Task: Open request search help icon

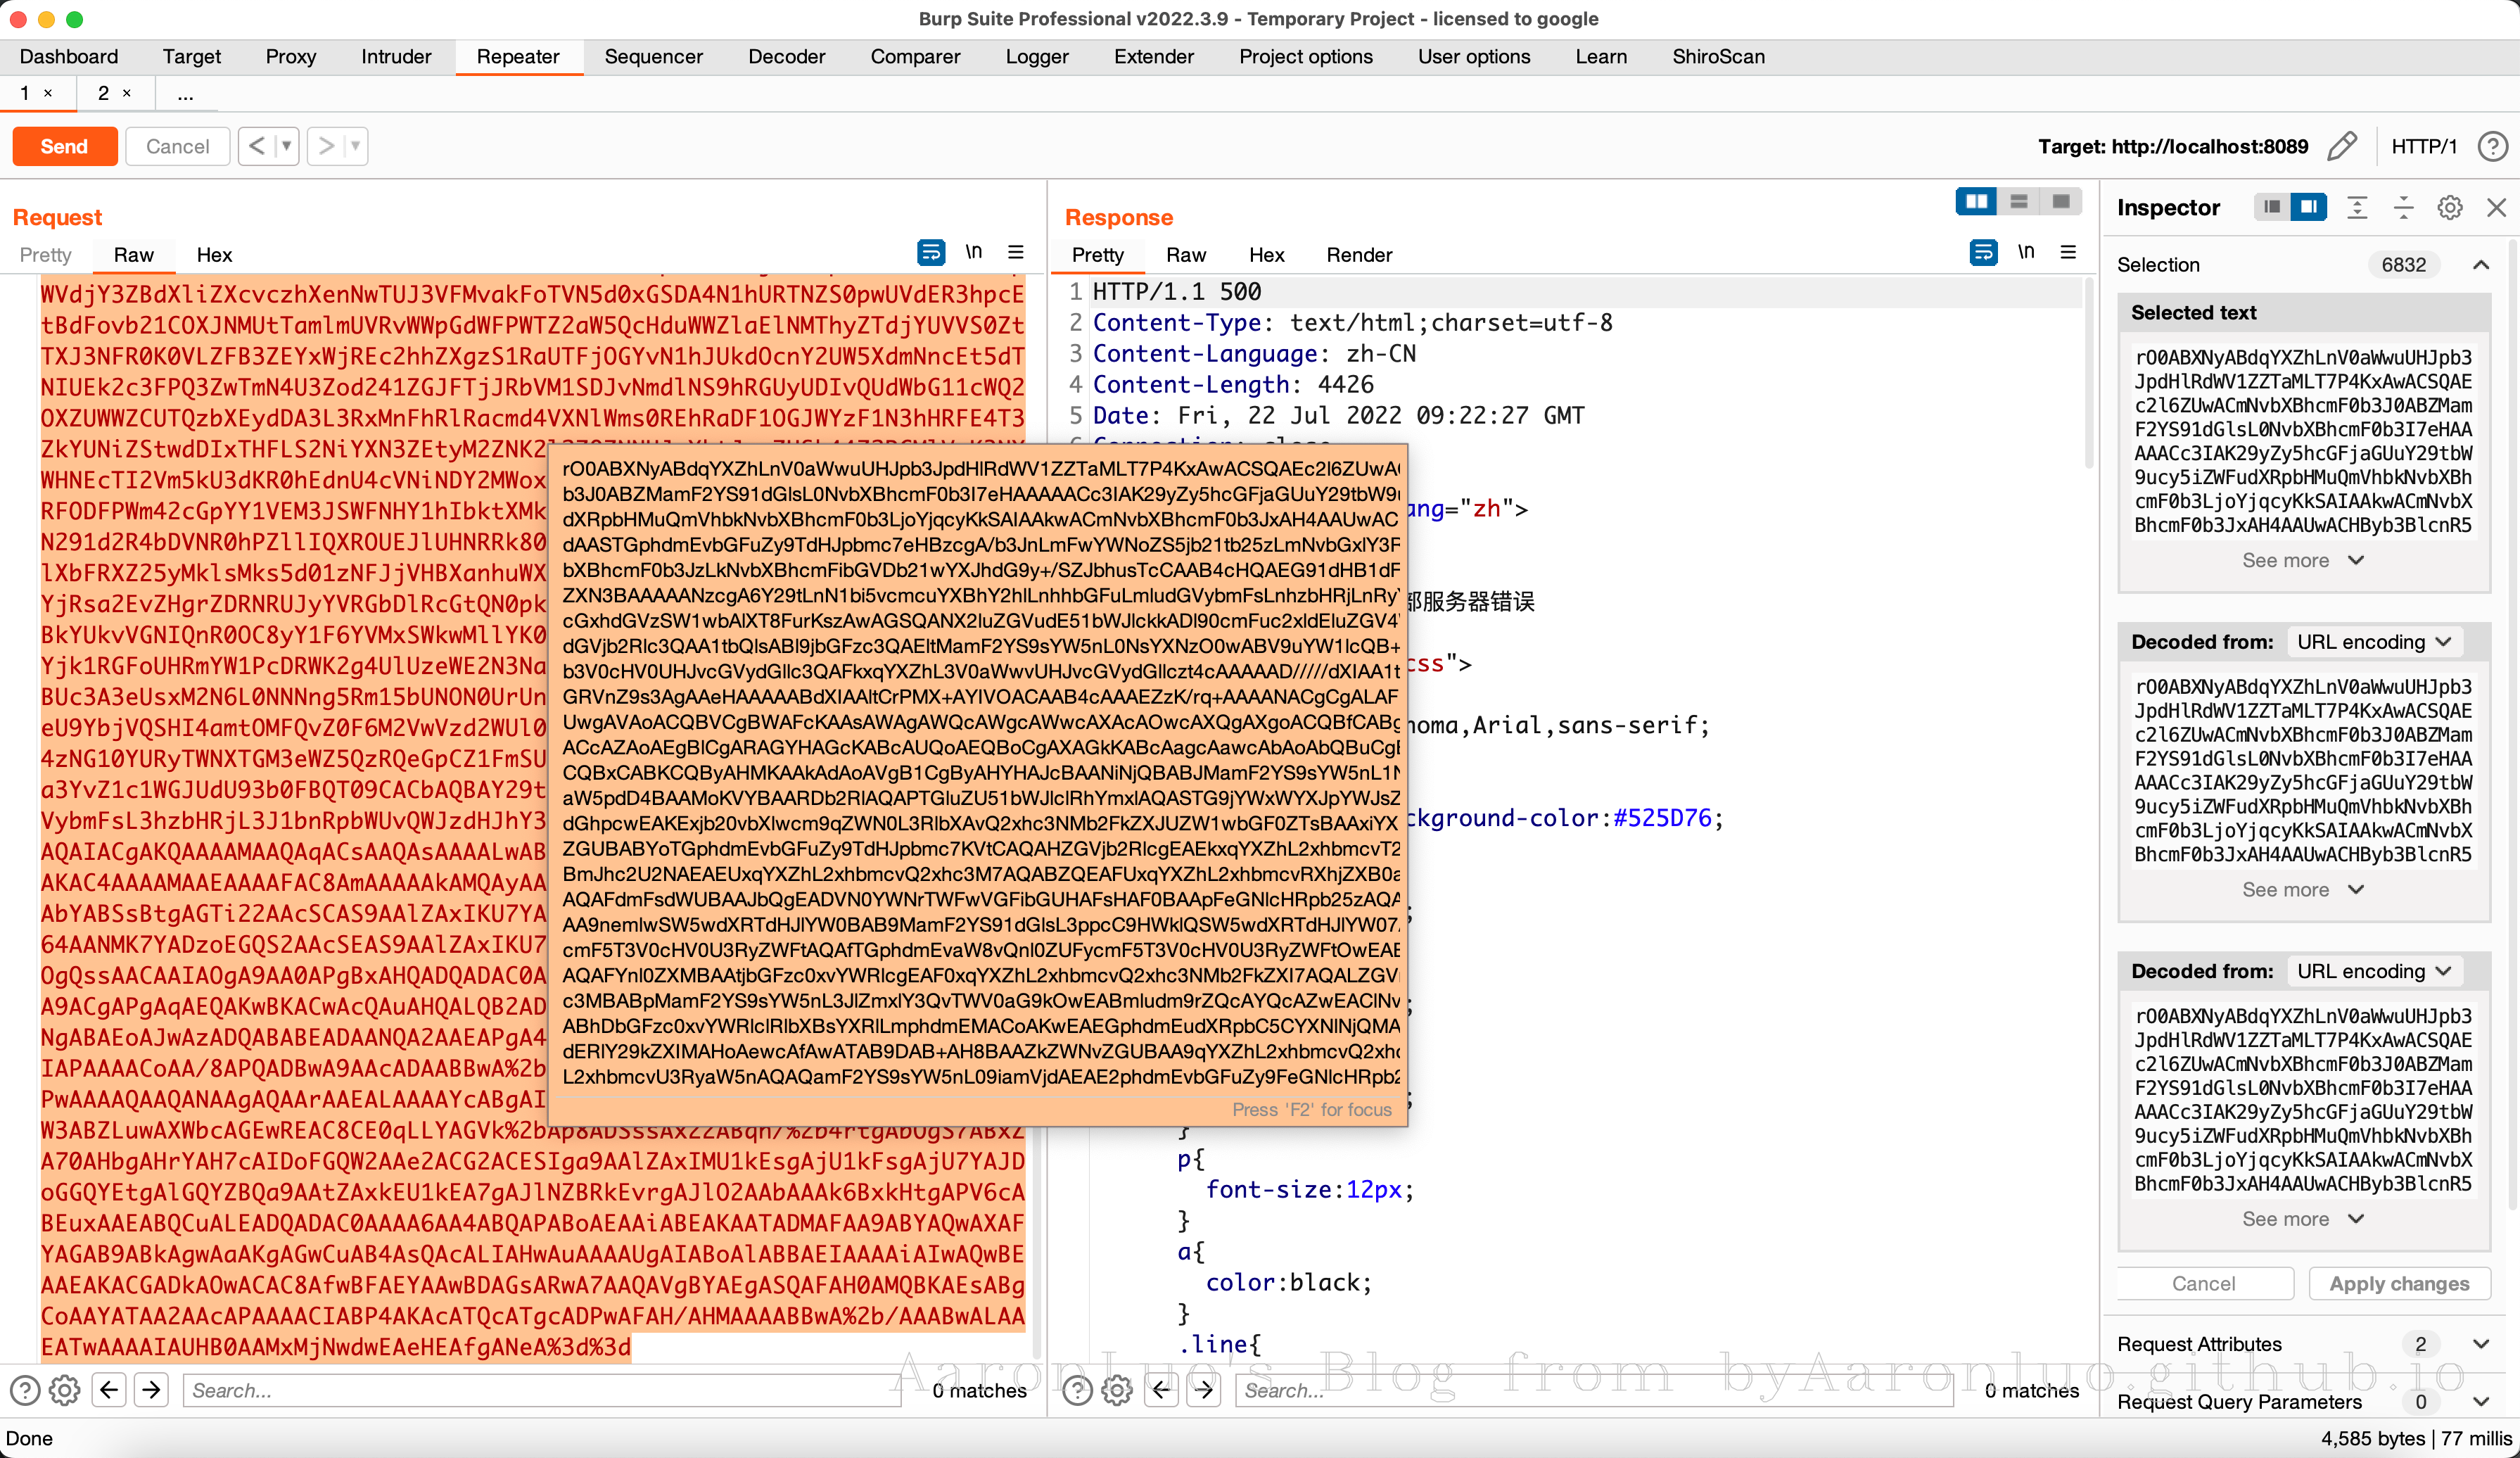Action: pyautogui.click(x=24, y=1390)
